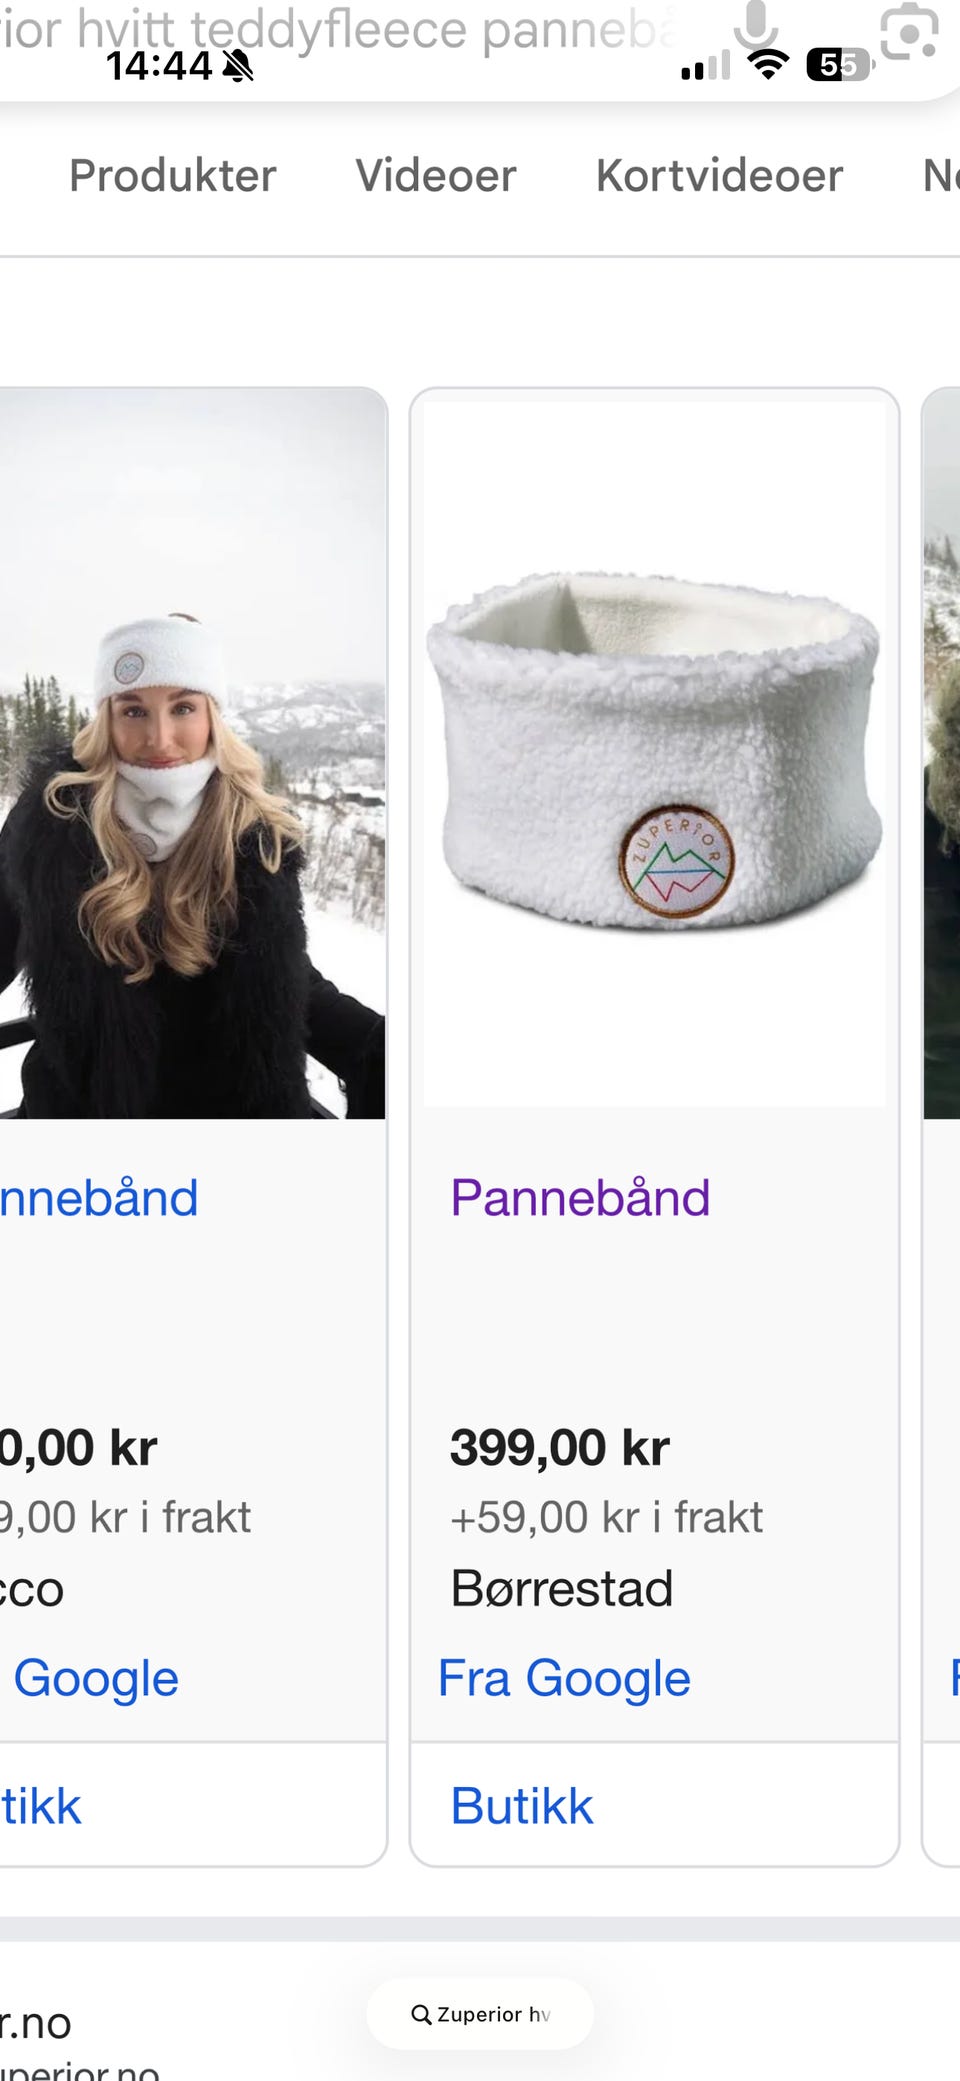Tap the magnifier icon in Zuperior pill

[421, 2014]
